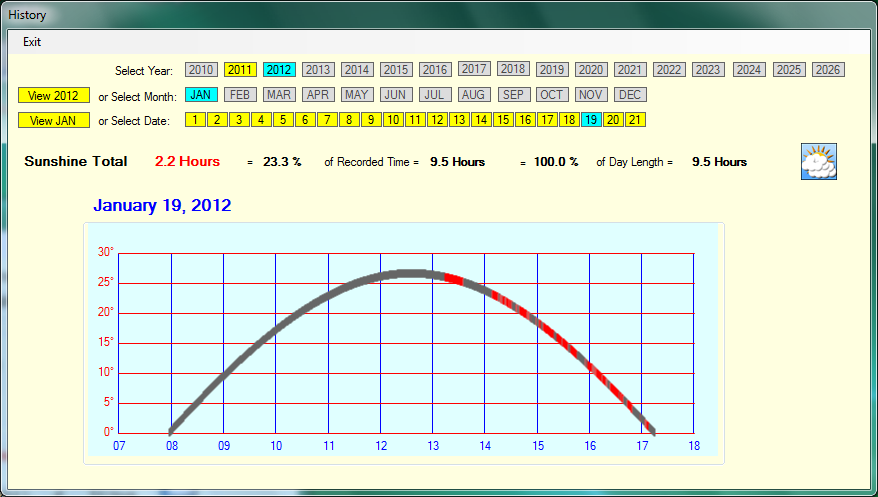
Task: Select date 5
Action: point(283,120)
